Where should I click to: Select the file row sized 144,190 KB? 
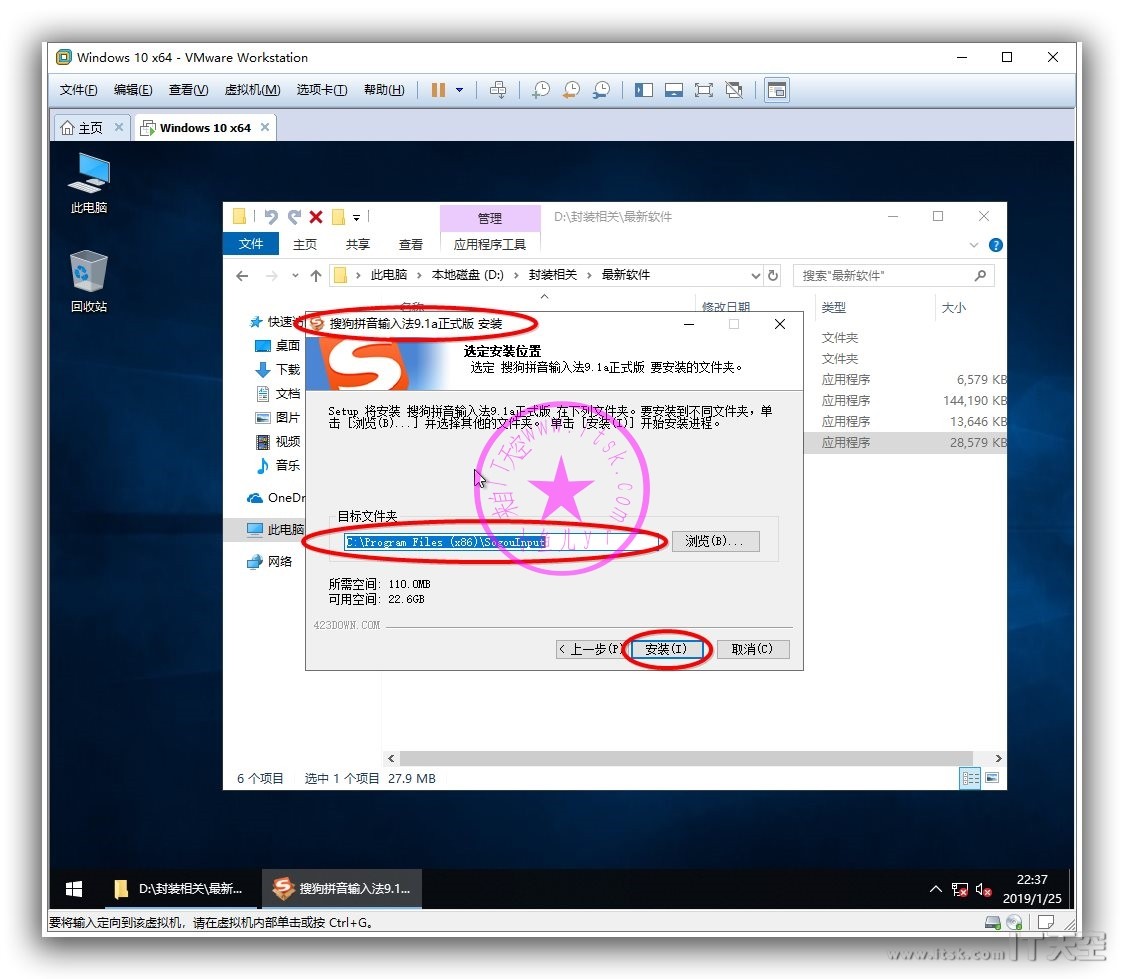click(905, 401)
